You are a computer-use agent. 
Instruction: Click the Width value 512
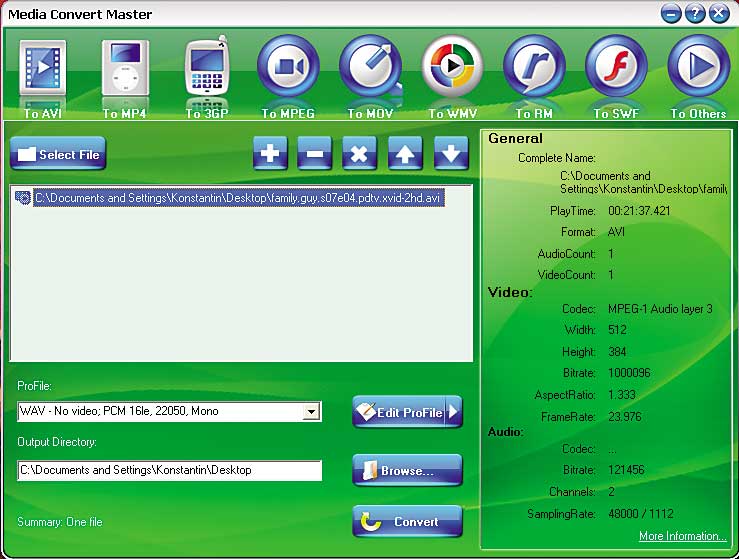coord(617,329)
